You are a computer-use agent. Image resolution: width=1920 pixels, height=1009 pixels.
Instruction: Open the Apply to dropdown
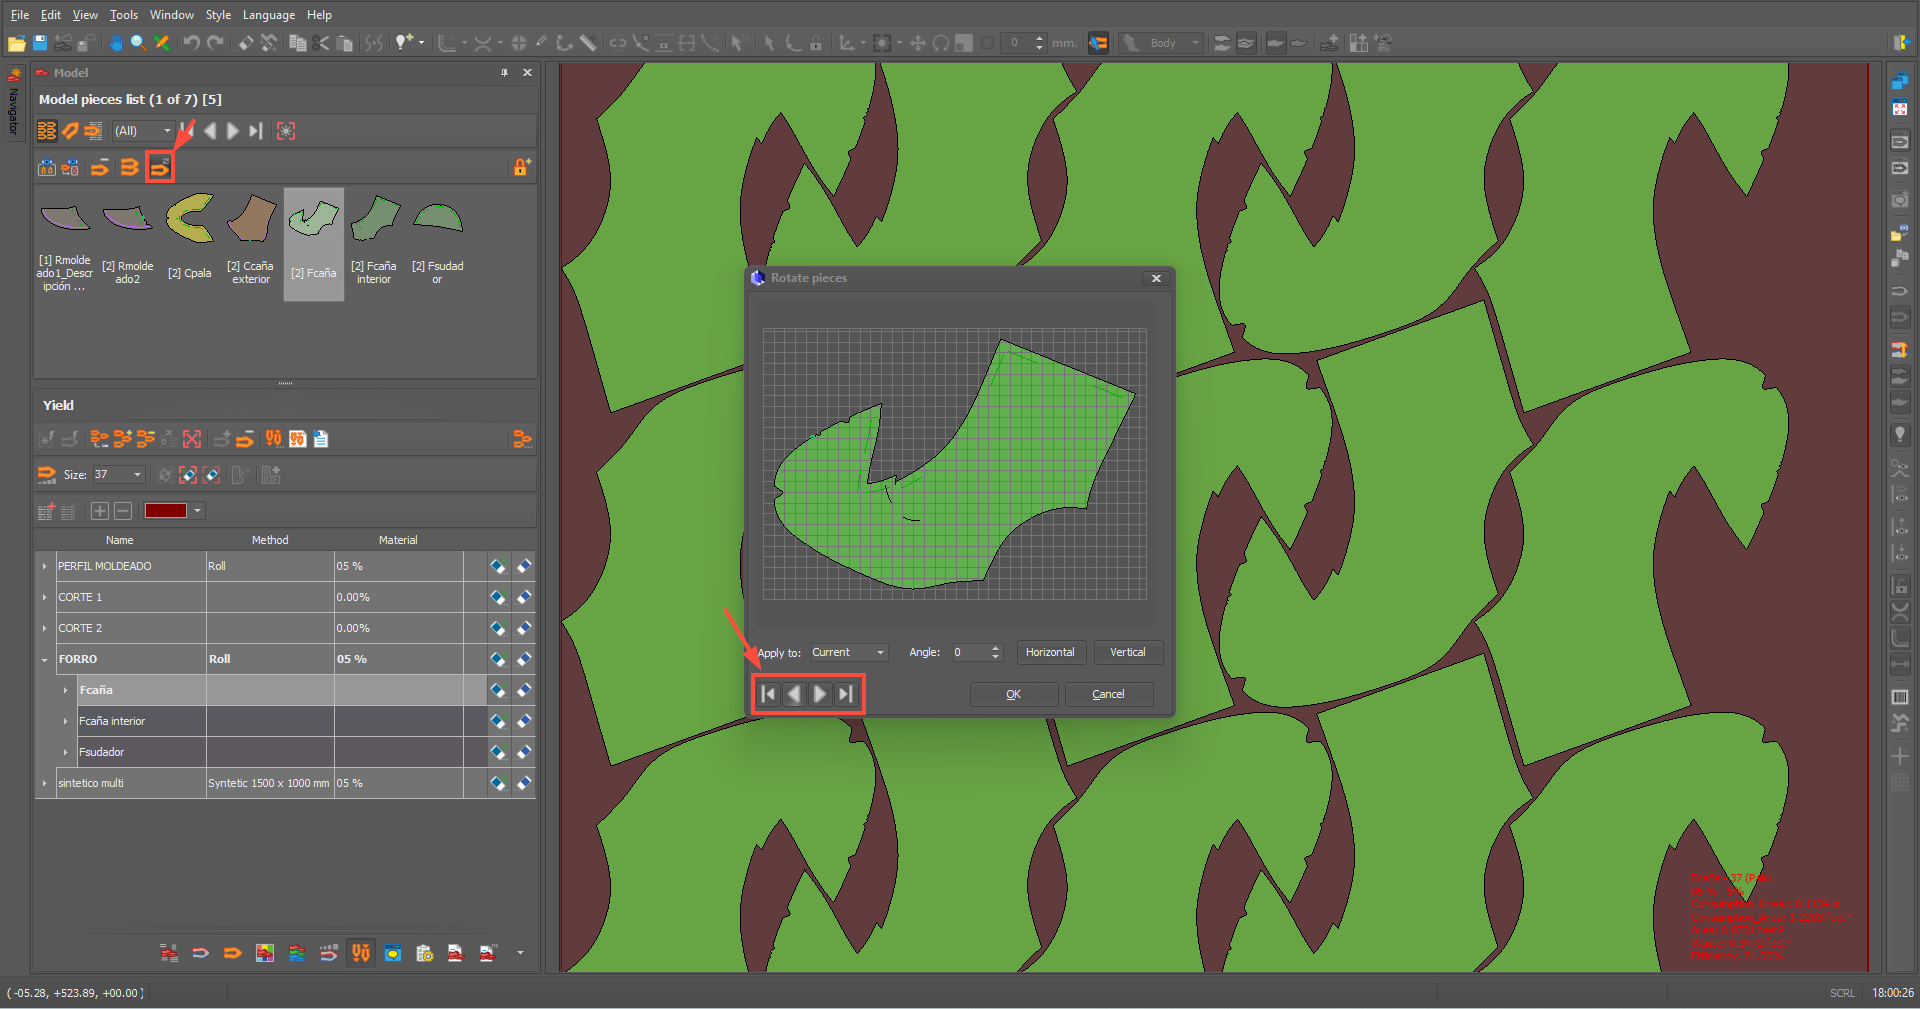click(849, 653)
